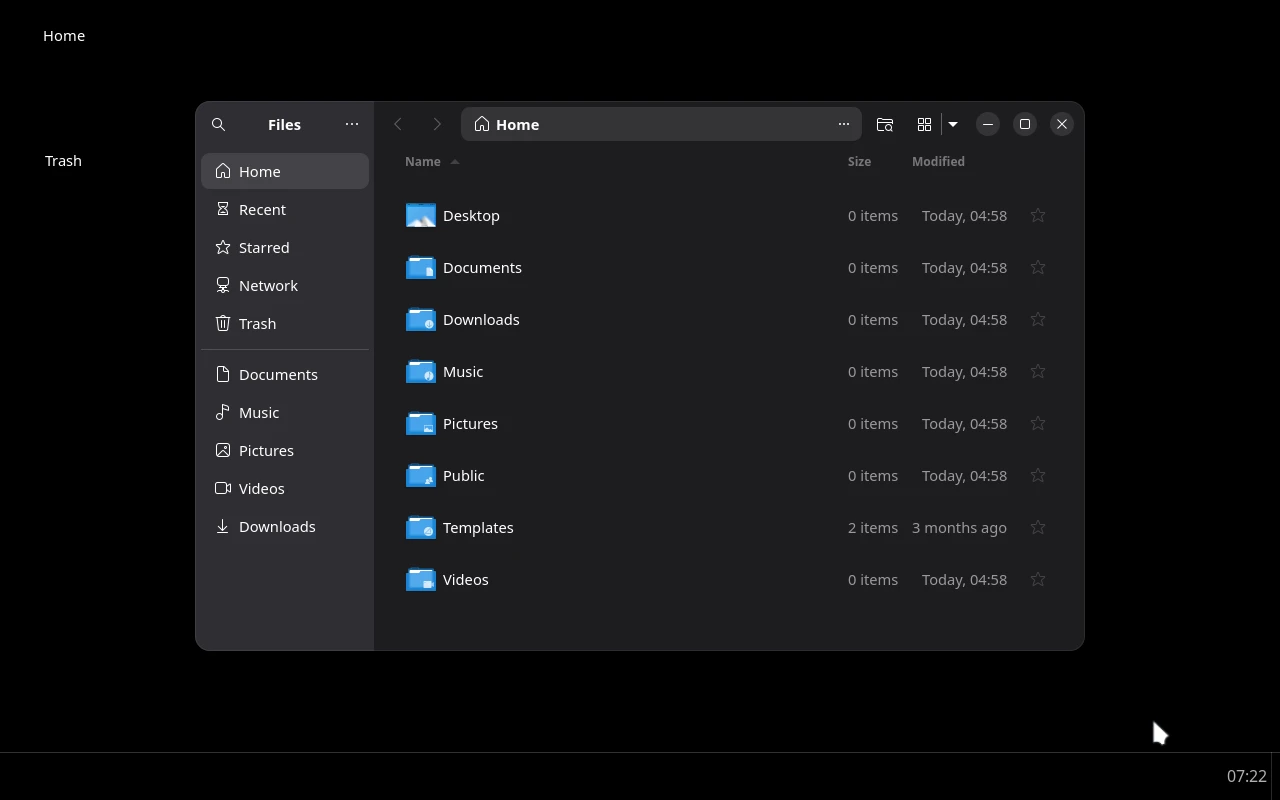Open the sidebar Documents bookmark
1280x800 pixels.
tap(285, 374)
